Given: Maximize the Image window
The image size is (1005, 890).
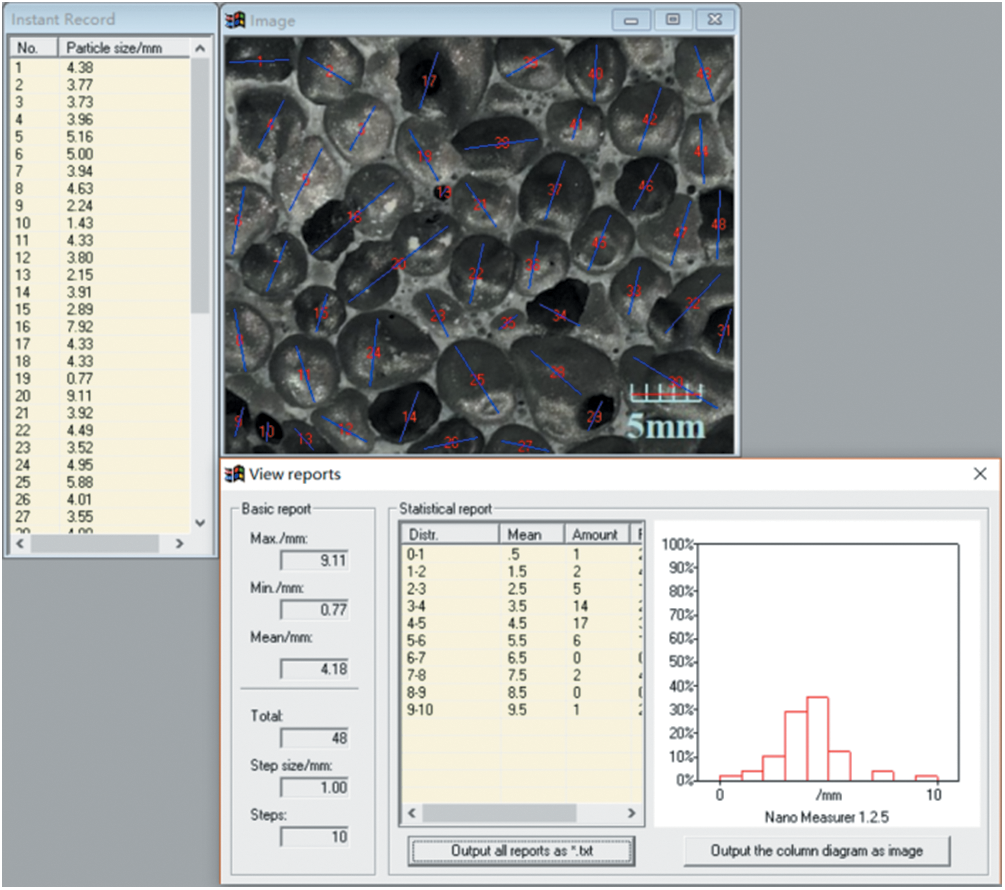Looking at the screenshot, I should tap(673, 20).
